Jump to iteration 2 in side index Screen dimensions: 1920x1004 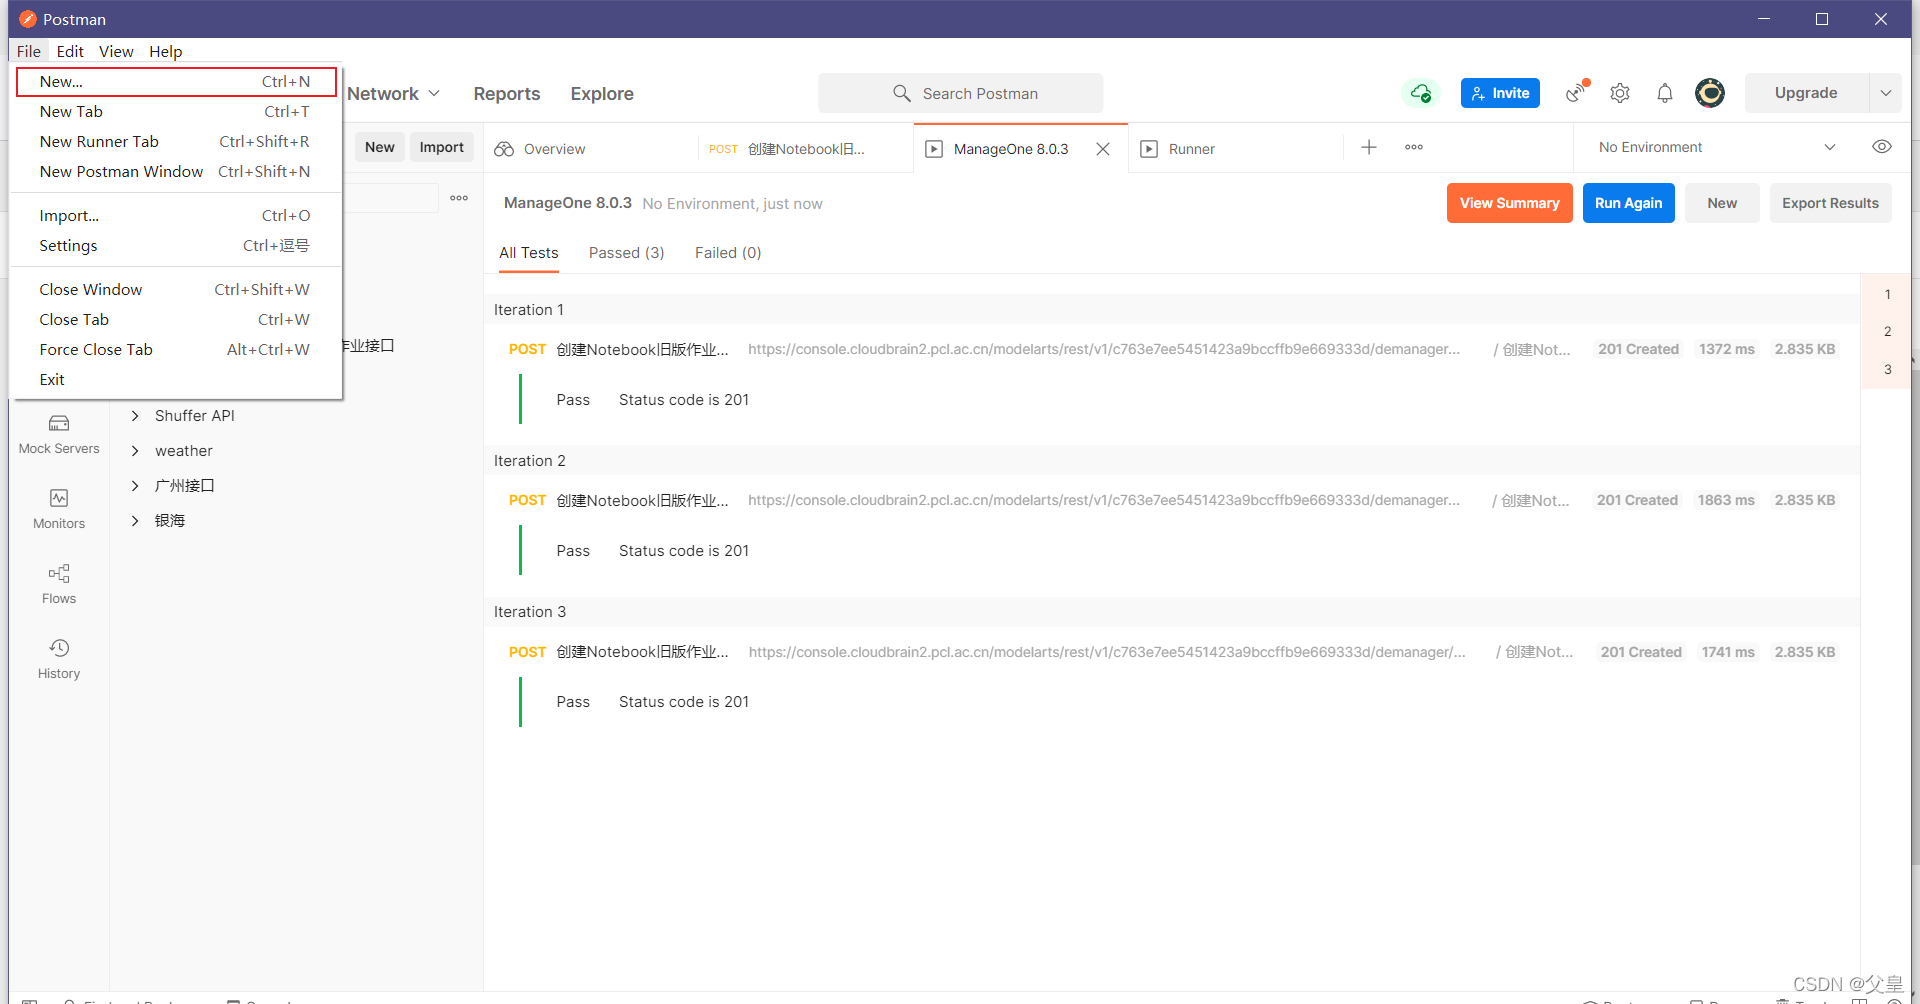pos(1887,331)
